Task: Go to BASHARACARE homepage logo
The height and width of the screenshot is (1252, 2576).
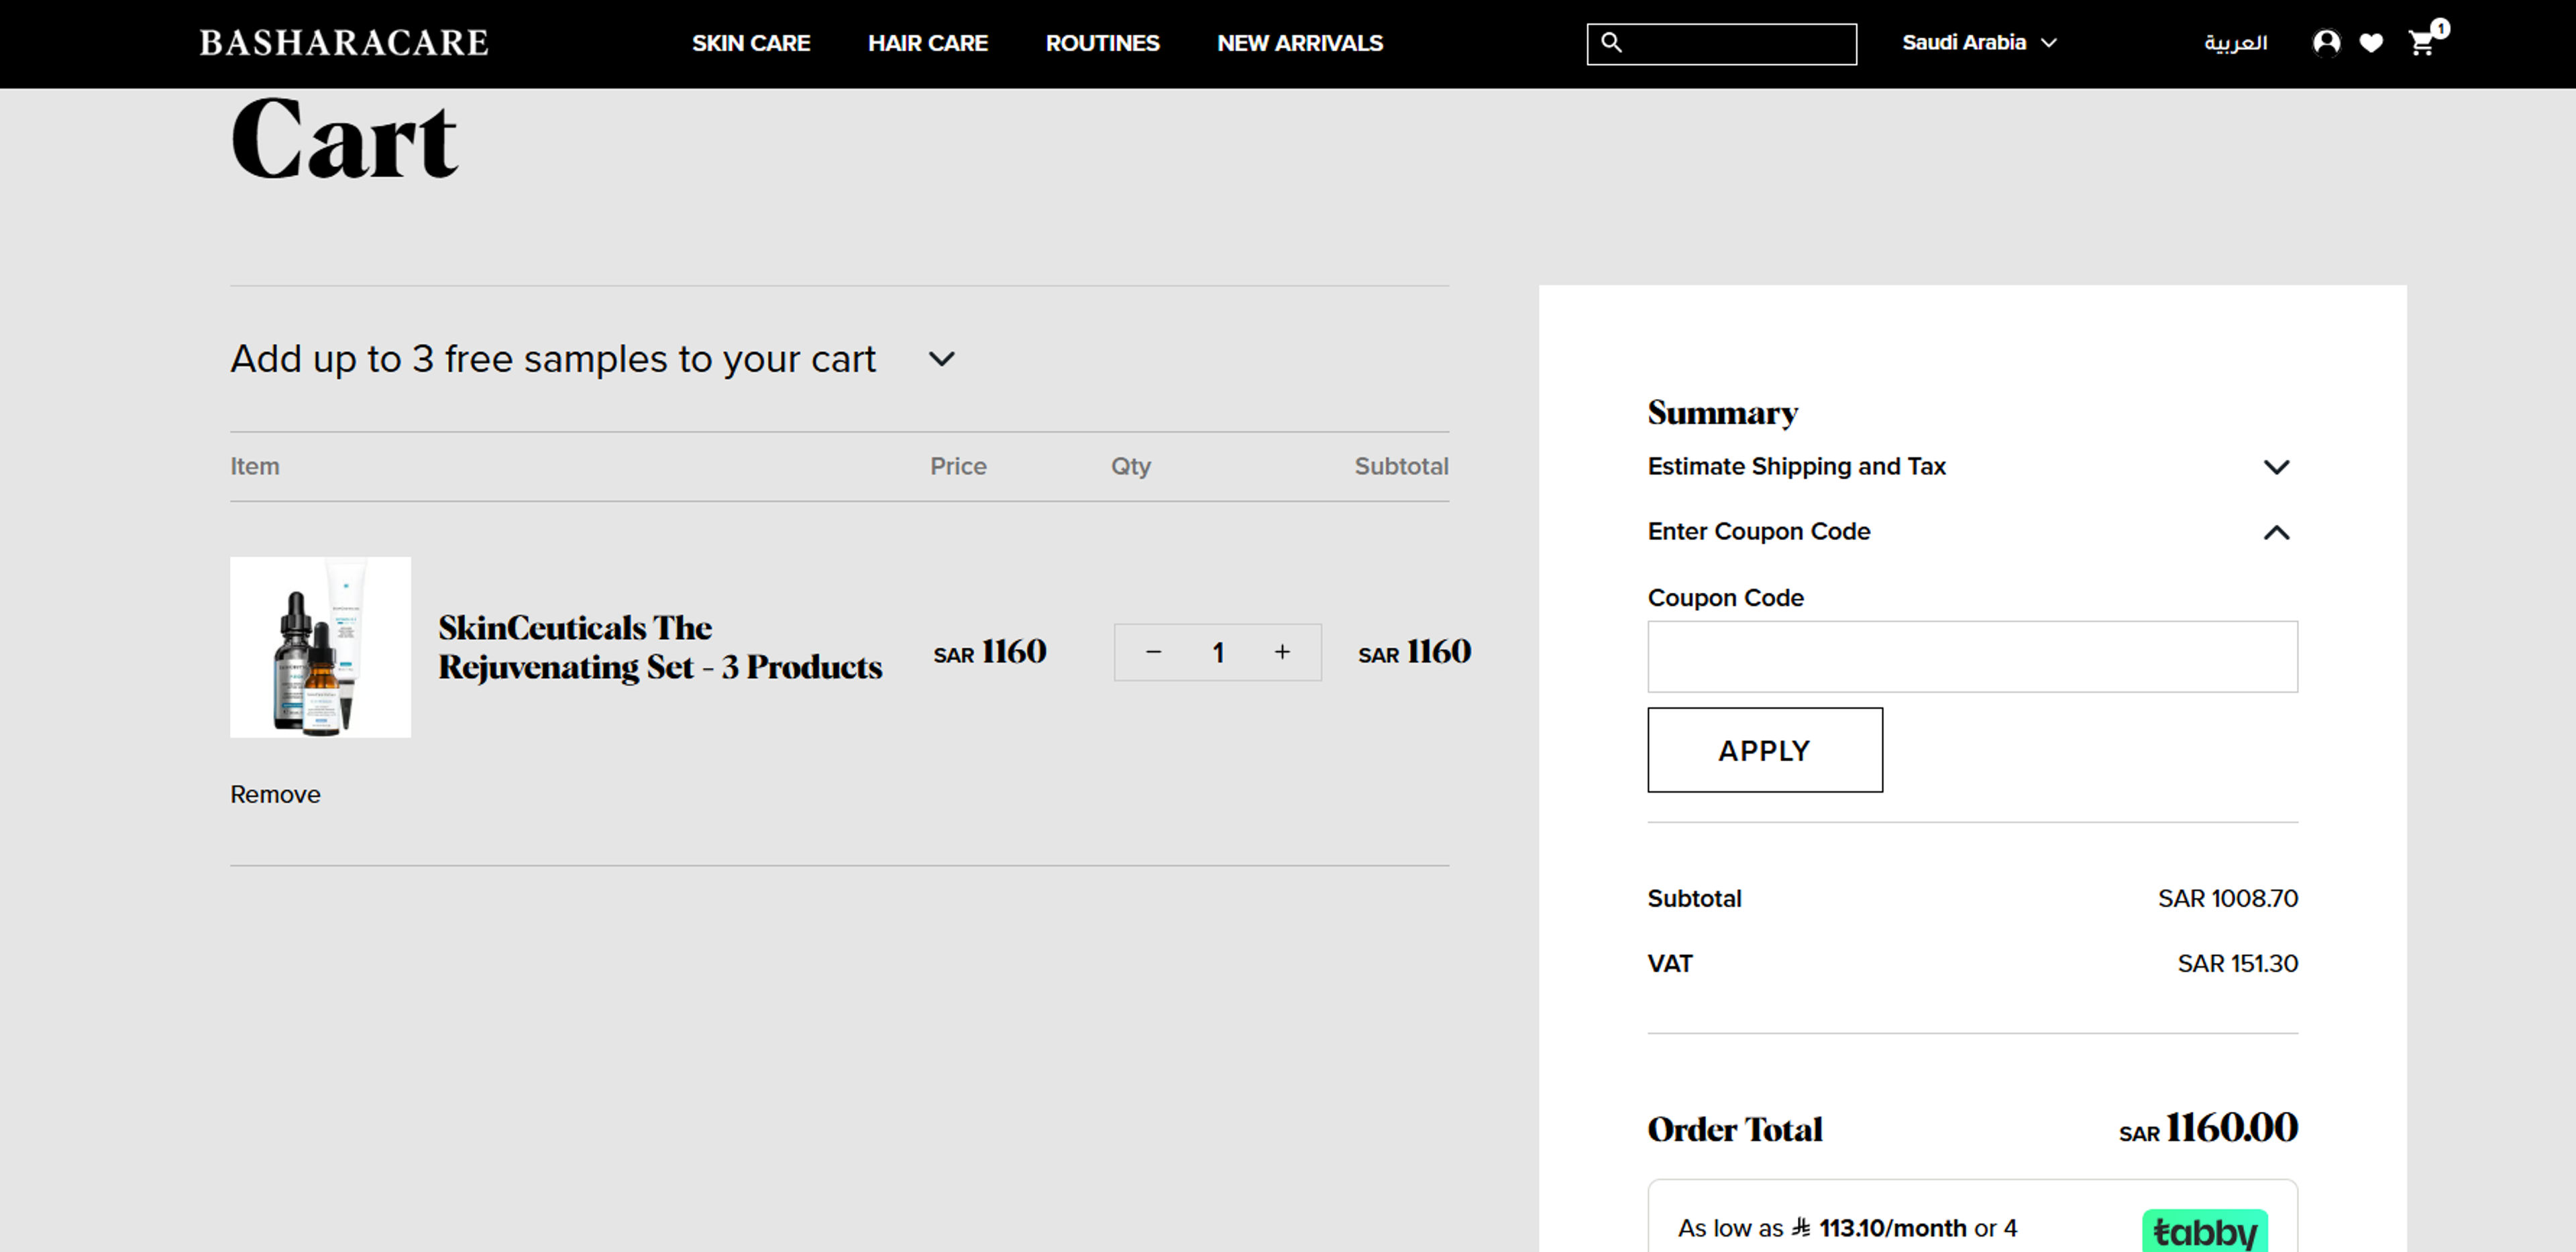Action: tap(344, 43)
